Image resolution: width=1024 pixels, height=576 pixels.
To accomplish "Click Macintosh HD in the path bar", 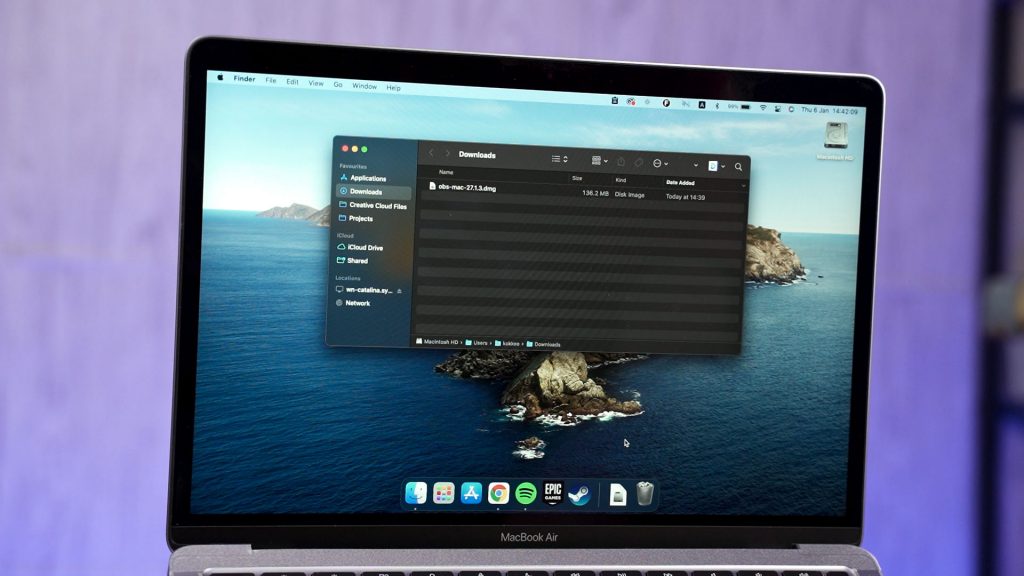I will pos(437,342).
